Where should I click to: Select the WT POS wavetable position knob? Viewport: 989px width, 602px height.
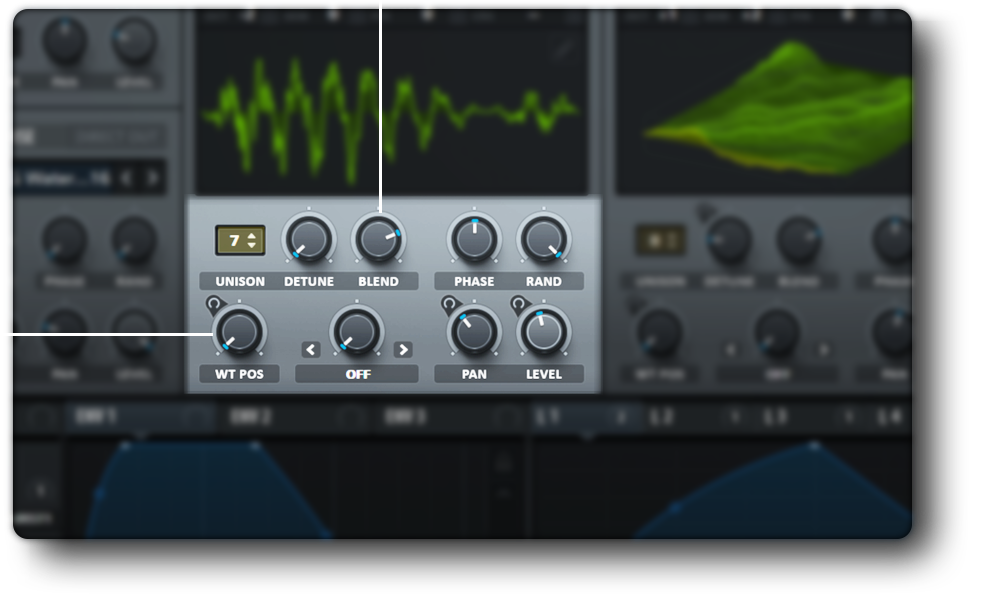tap(239, 331)
